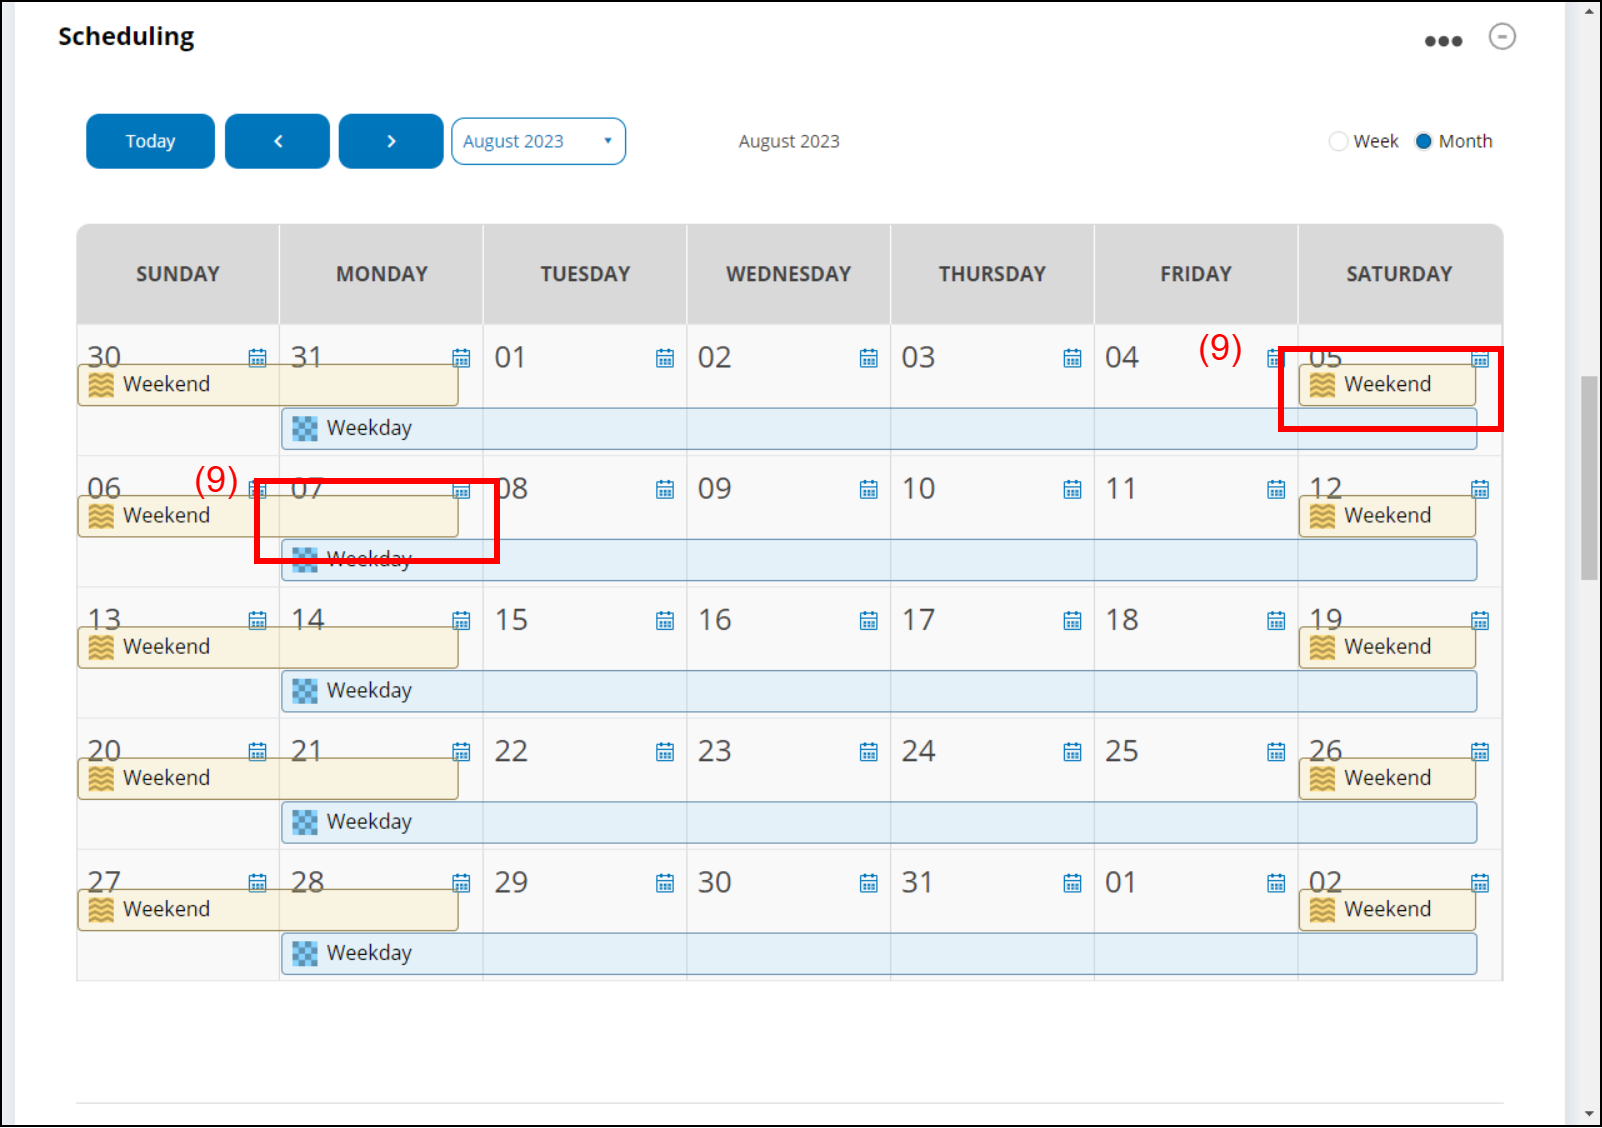Viewport: 1602px width, 1128px height.
Task: Click calendar icon on Tuesday 22
Action: (x=664, y=752)
